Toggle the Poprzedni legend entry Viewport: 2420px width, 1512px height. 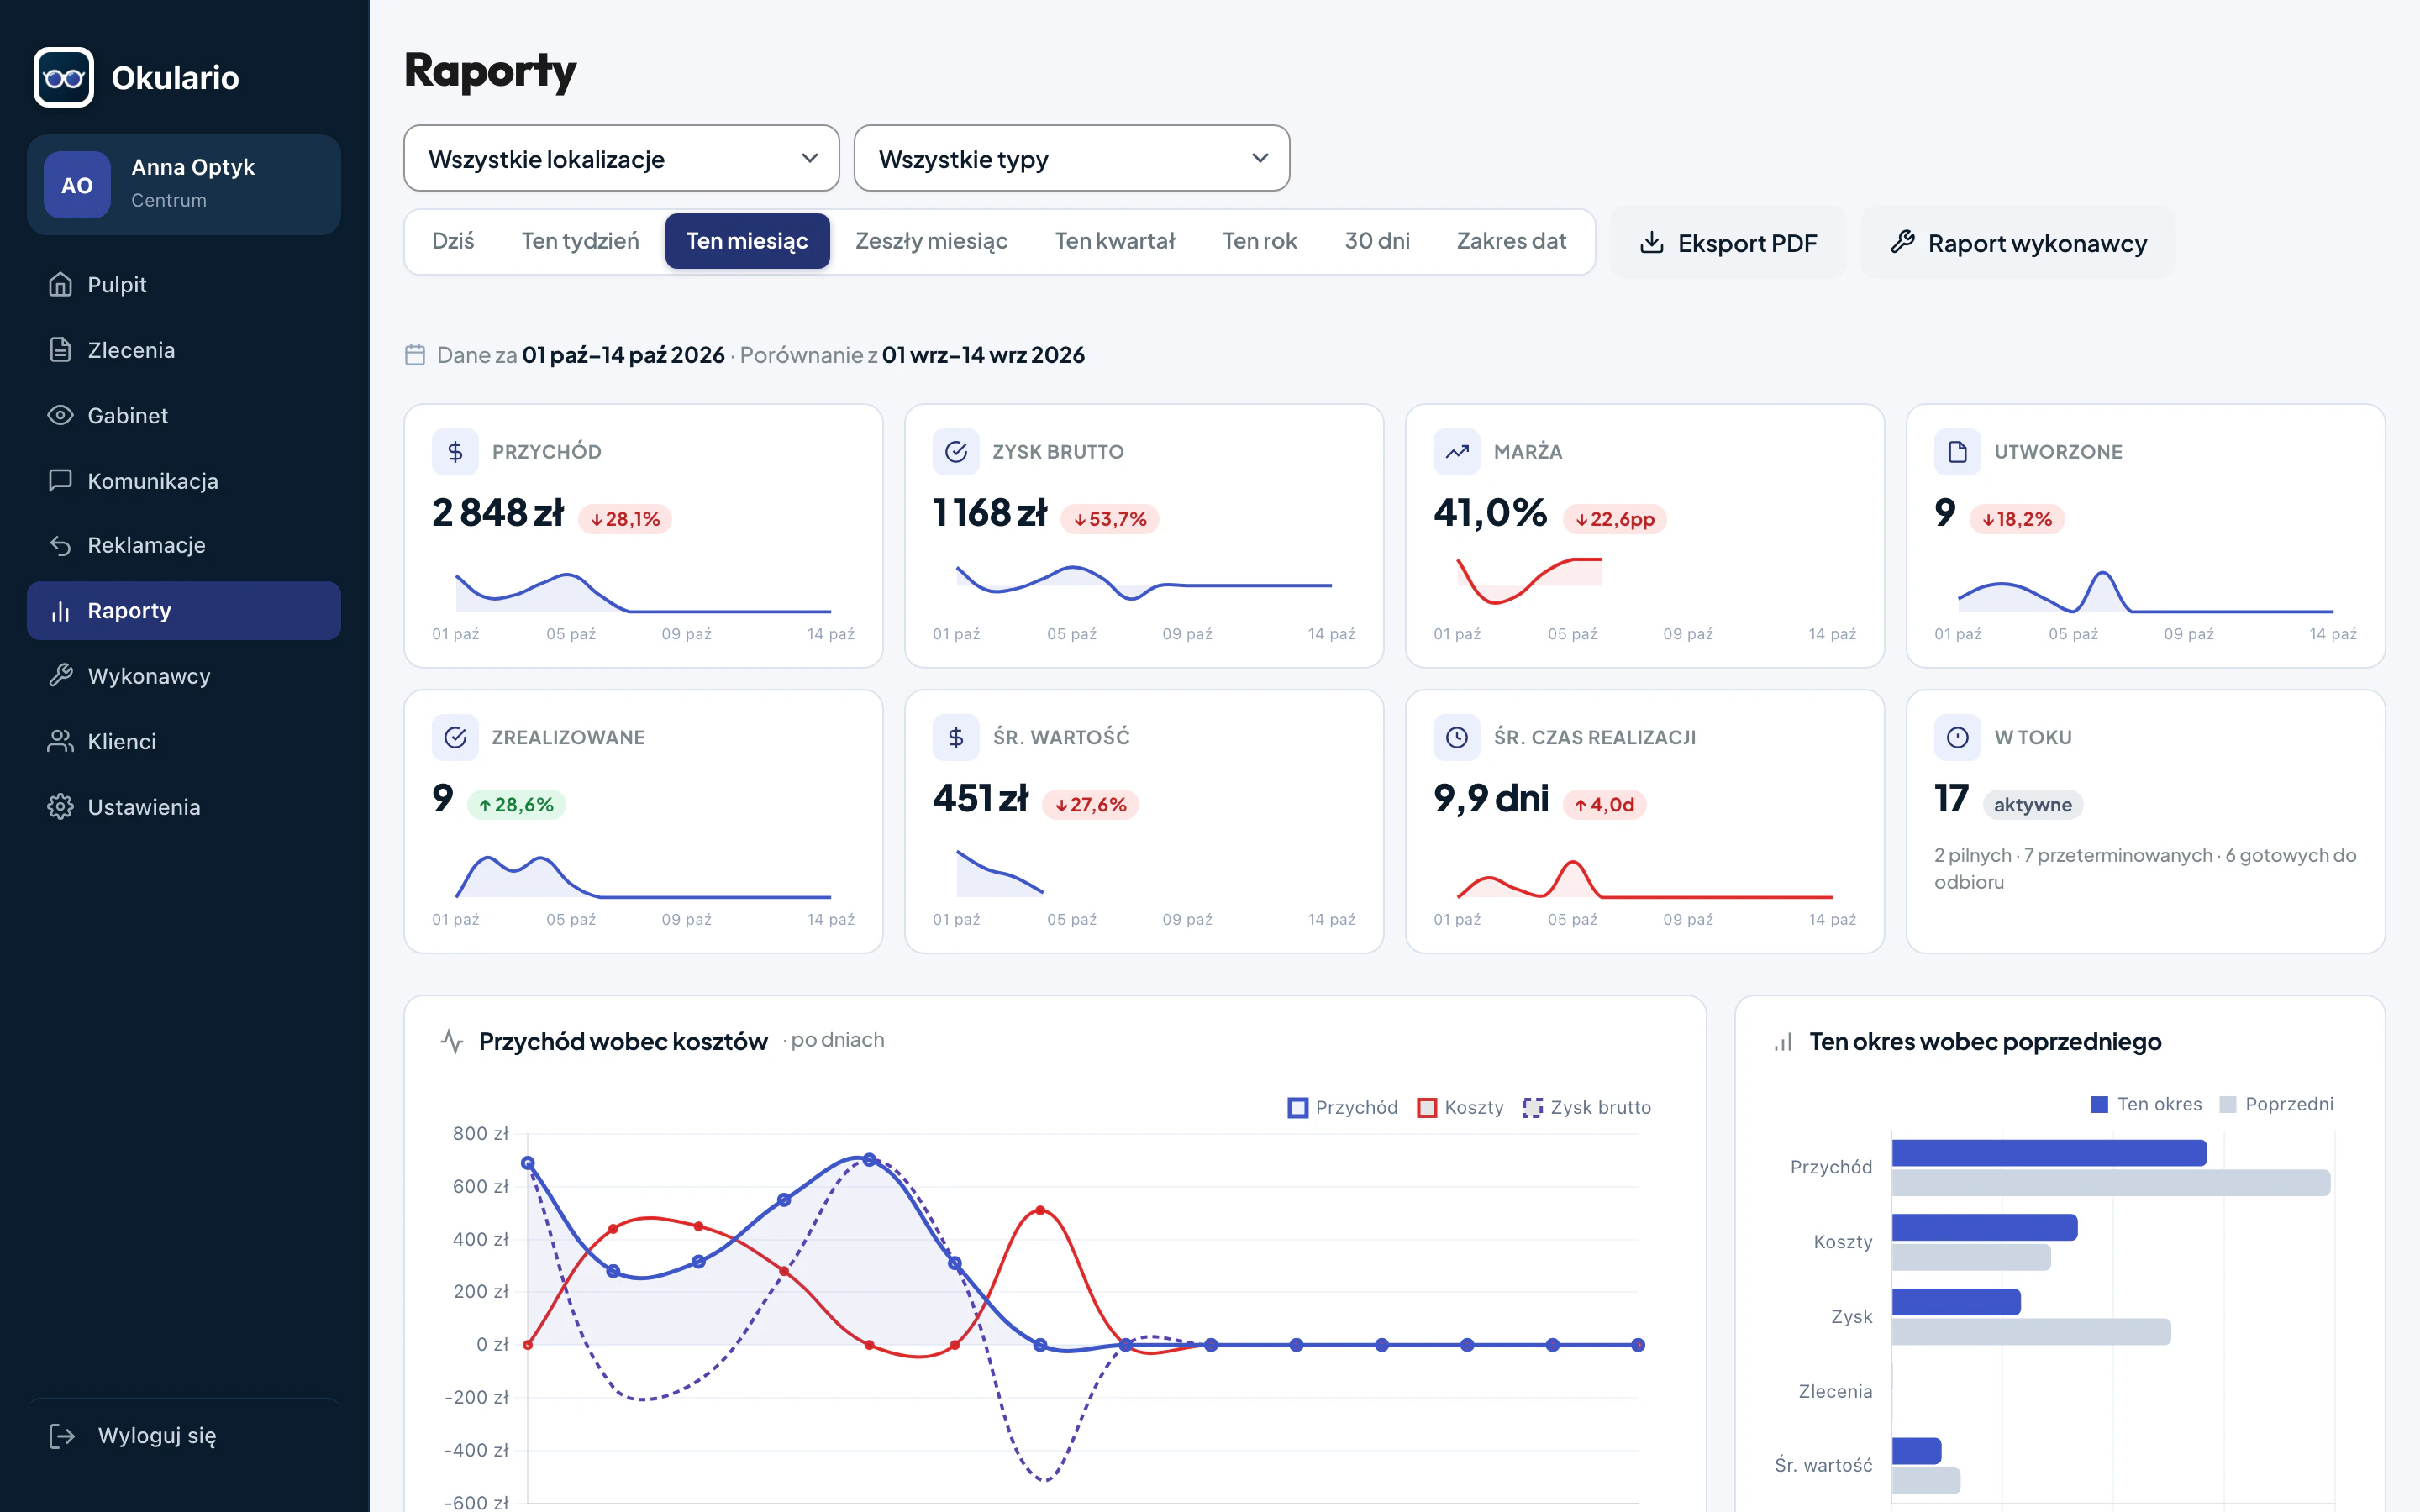(x=2276, y=1104)
